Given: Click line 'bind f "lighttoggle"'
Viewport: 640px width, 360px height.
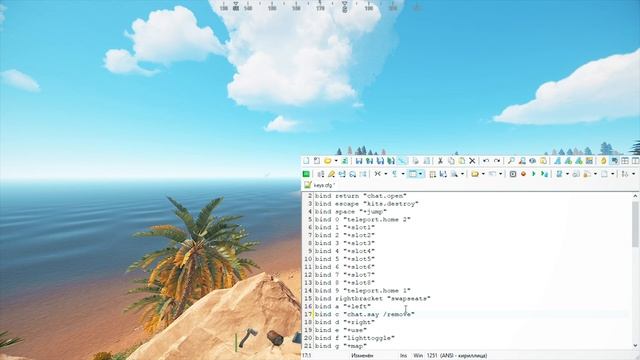Looking at the screenshot, I should click(x=355, y=338).
